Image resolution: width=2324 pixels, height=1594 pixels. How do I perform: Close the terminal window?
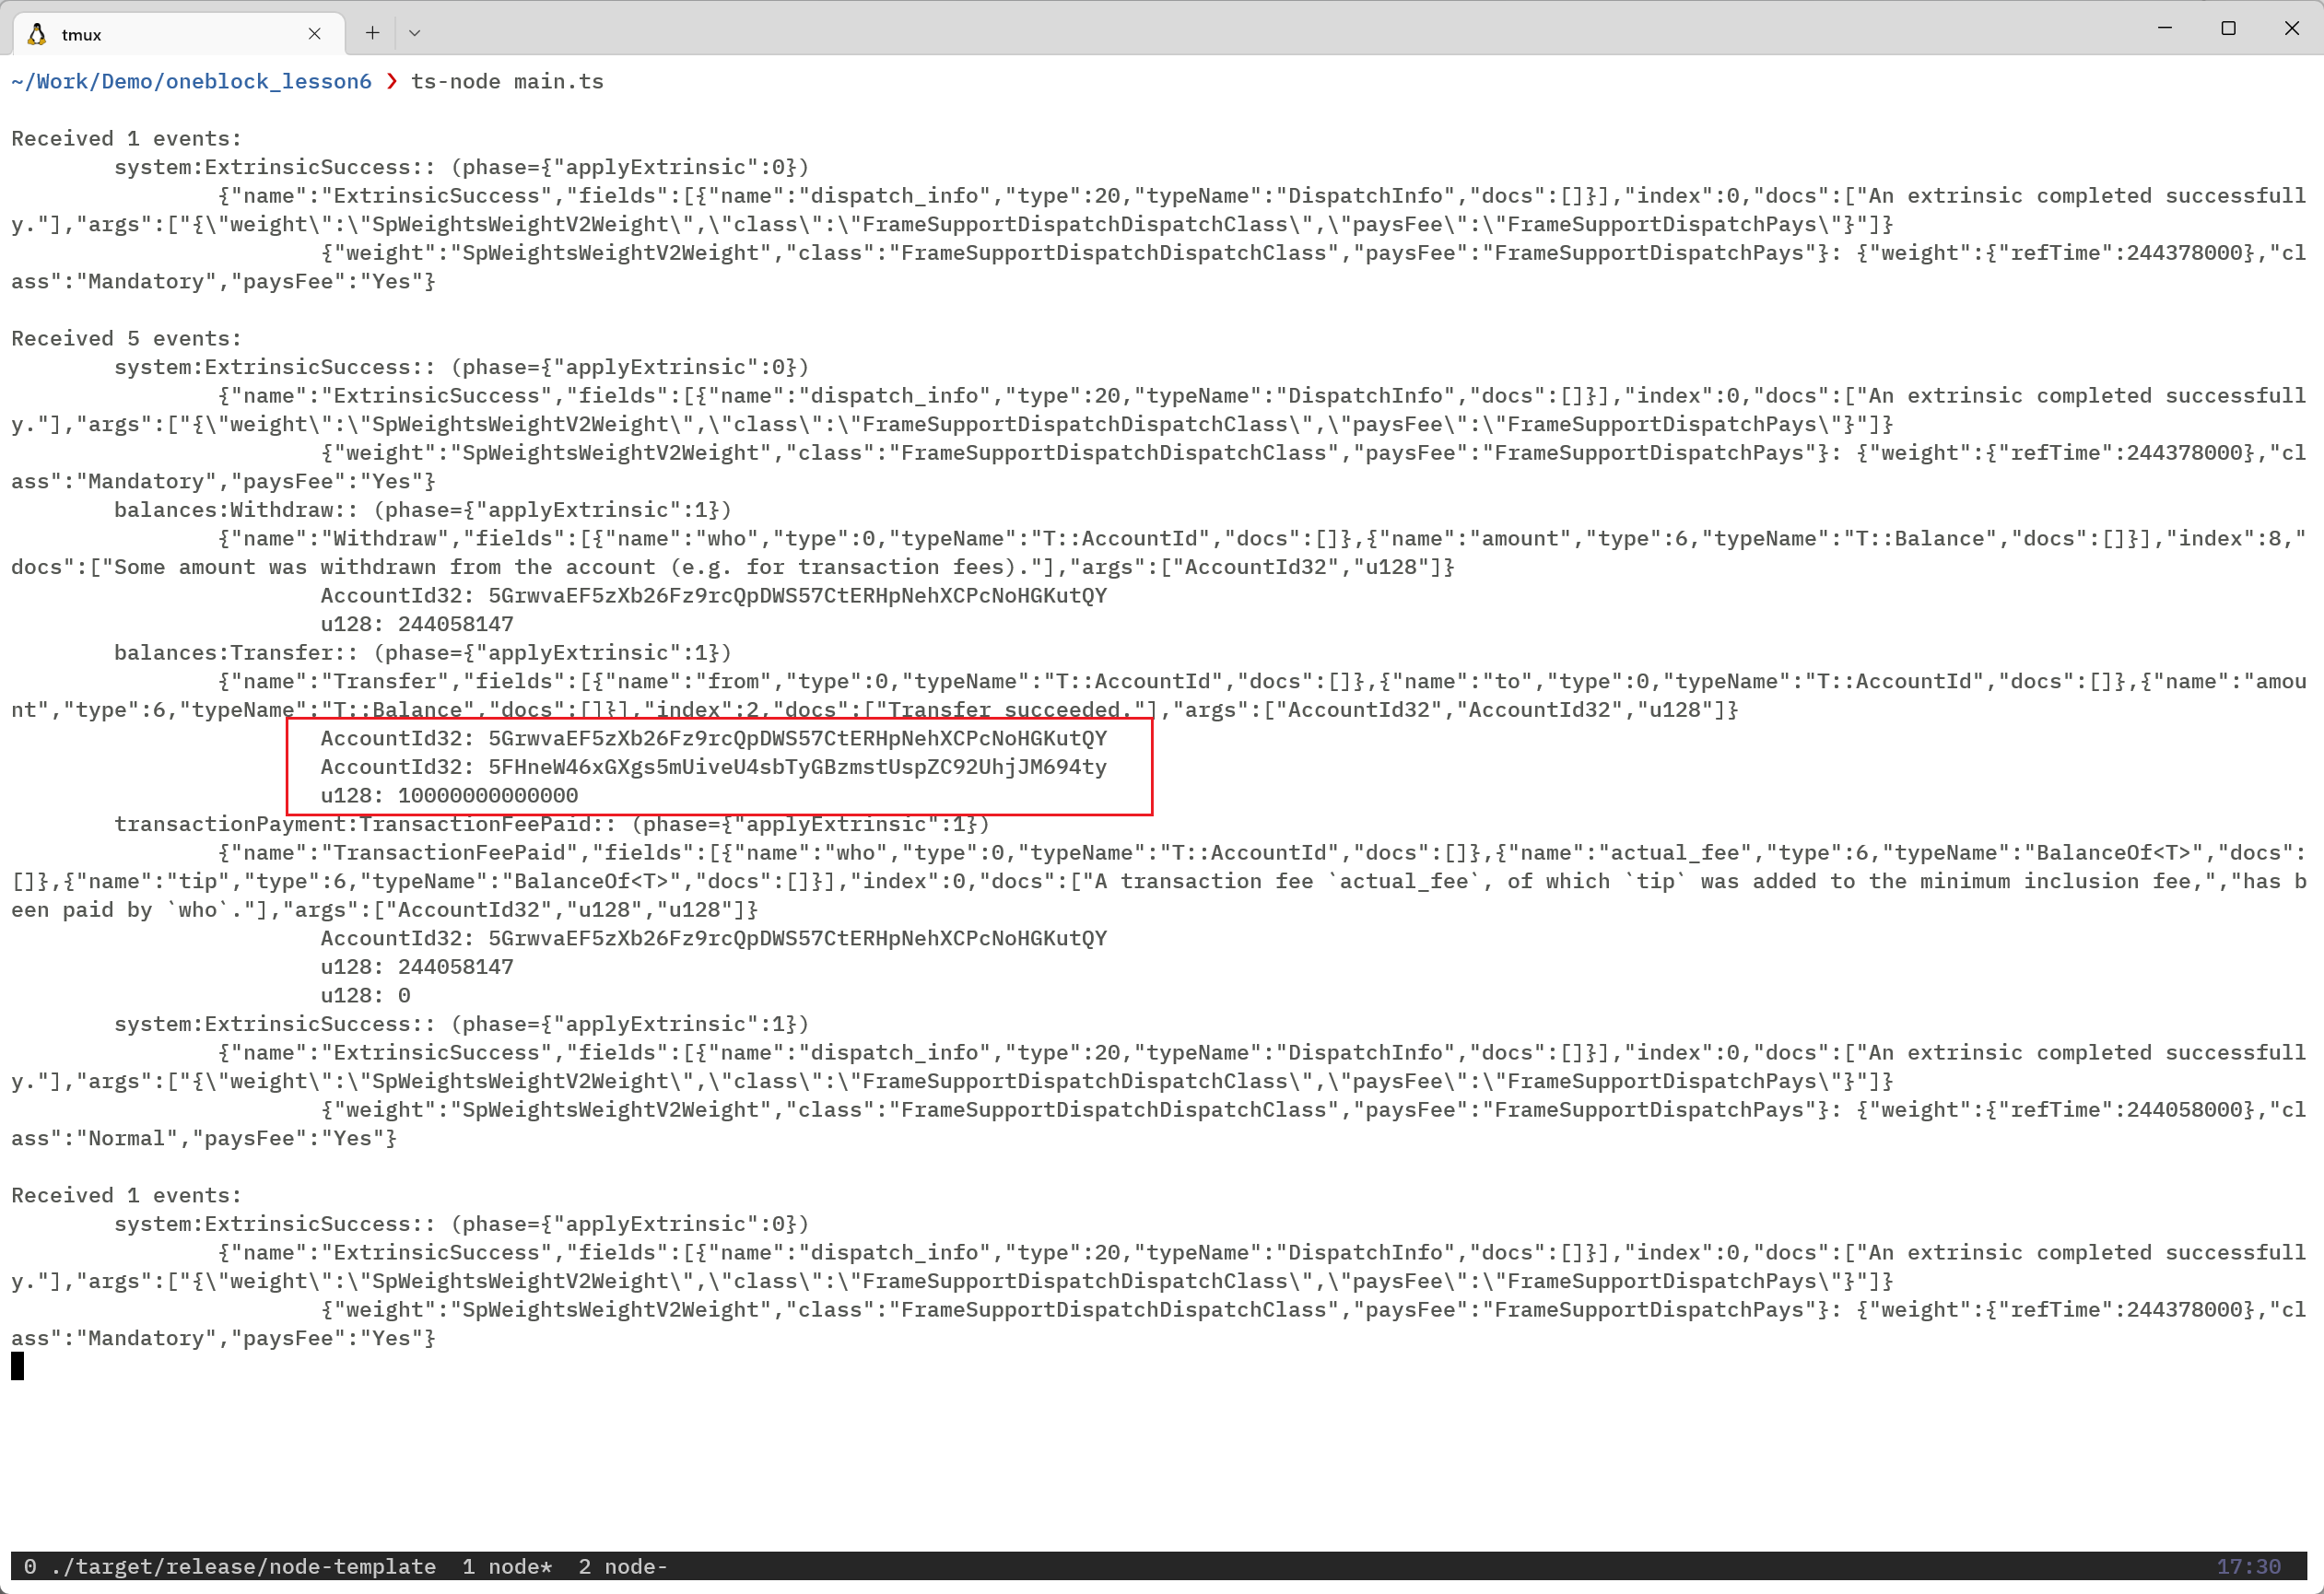(2292, 28)
